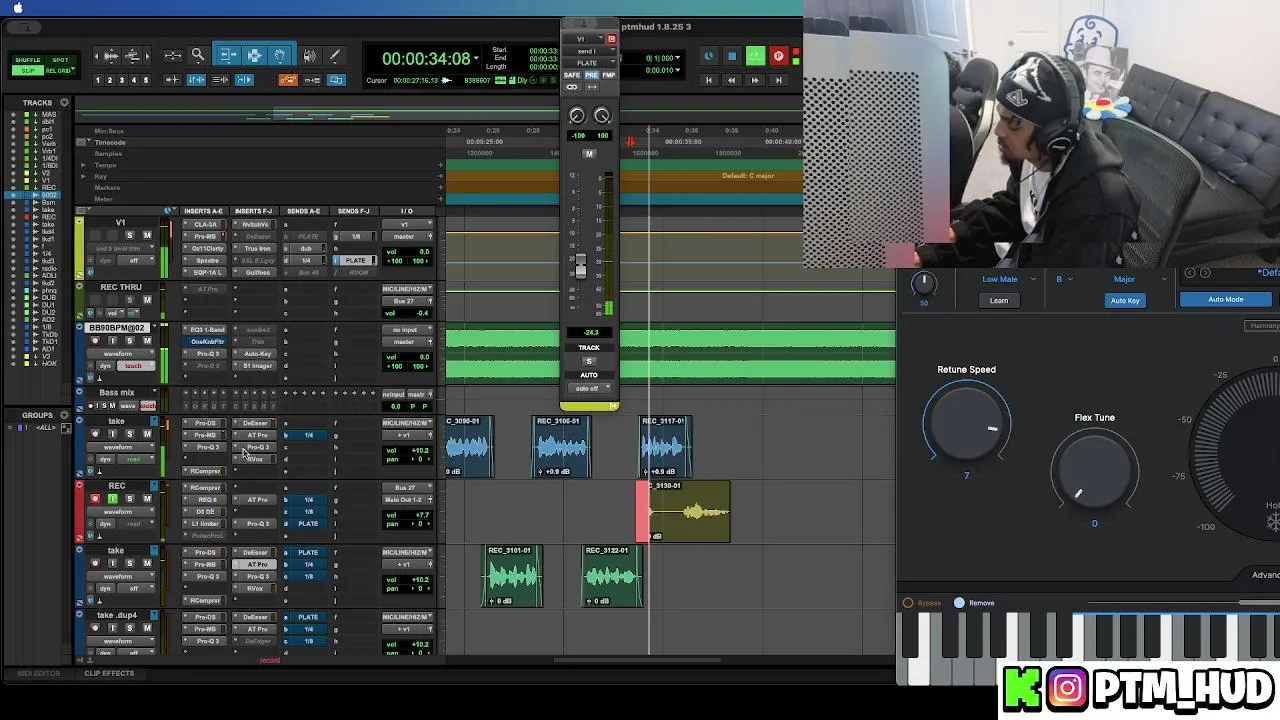Select Rel Grid edit mode
Viewport: 1280px width, 720px height.
pos(60,71)
